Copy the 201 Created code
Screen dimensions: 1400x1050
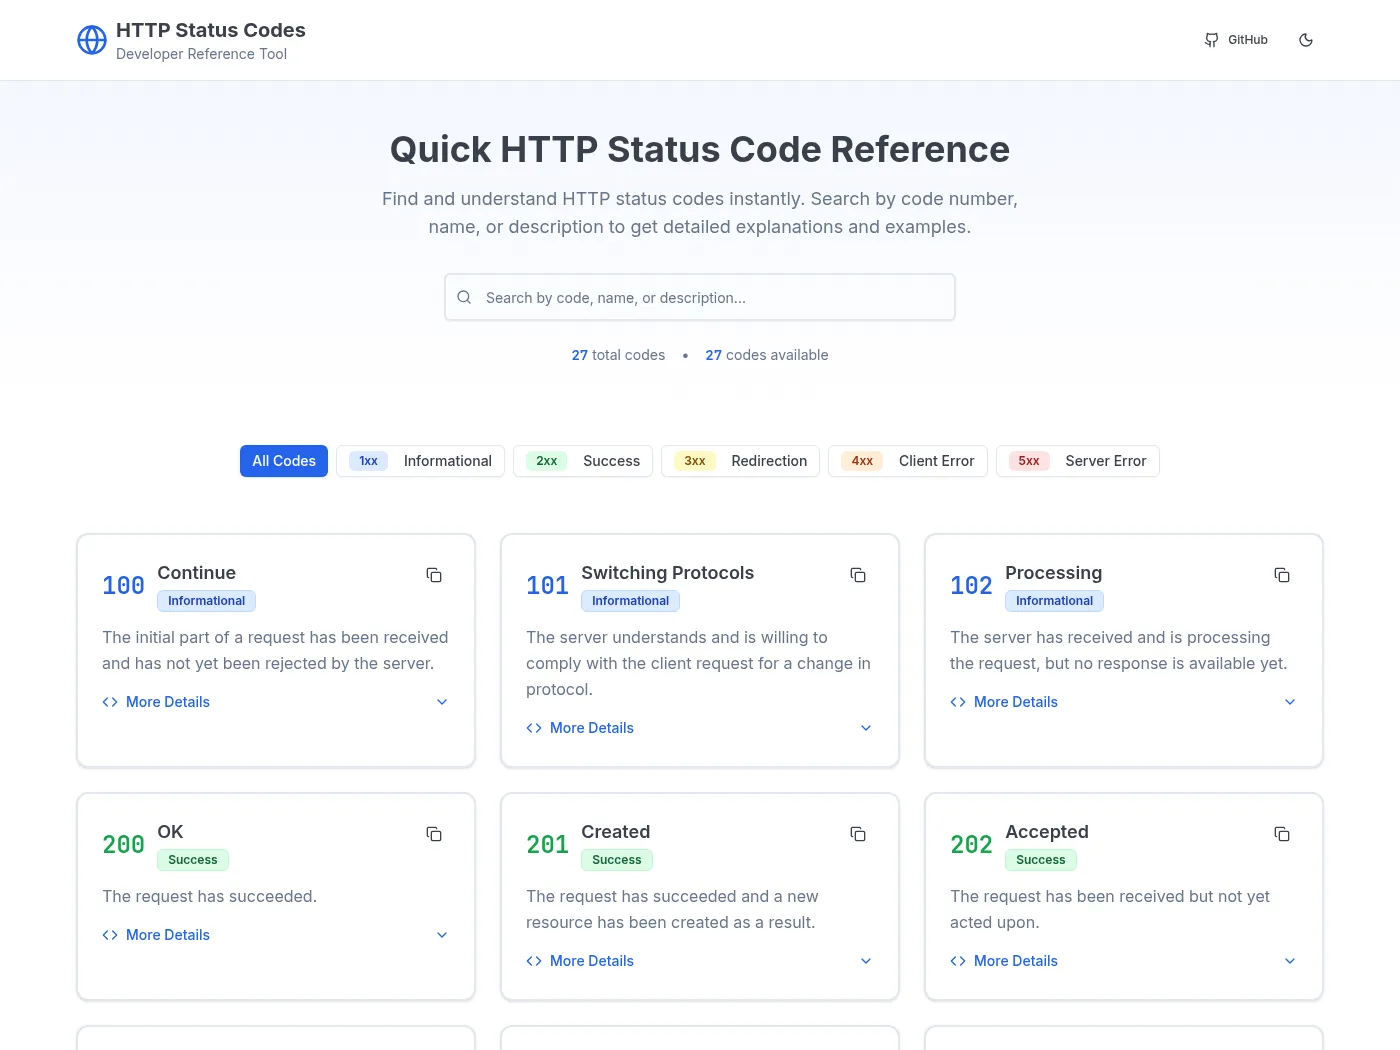(858, 834)
